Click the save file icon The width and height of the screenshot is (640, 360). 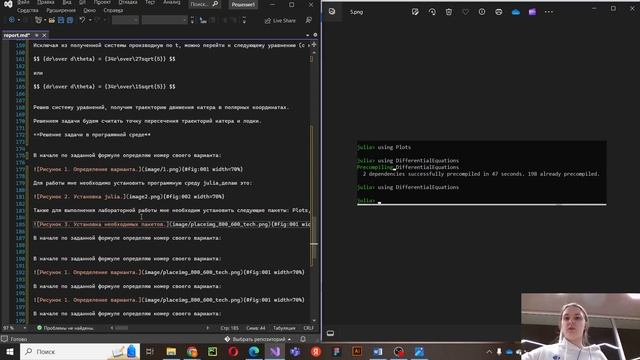(x=61, y=20)
